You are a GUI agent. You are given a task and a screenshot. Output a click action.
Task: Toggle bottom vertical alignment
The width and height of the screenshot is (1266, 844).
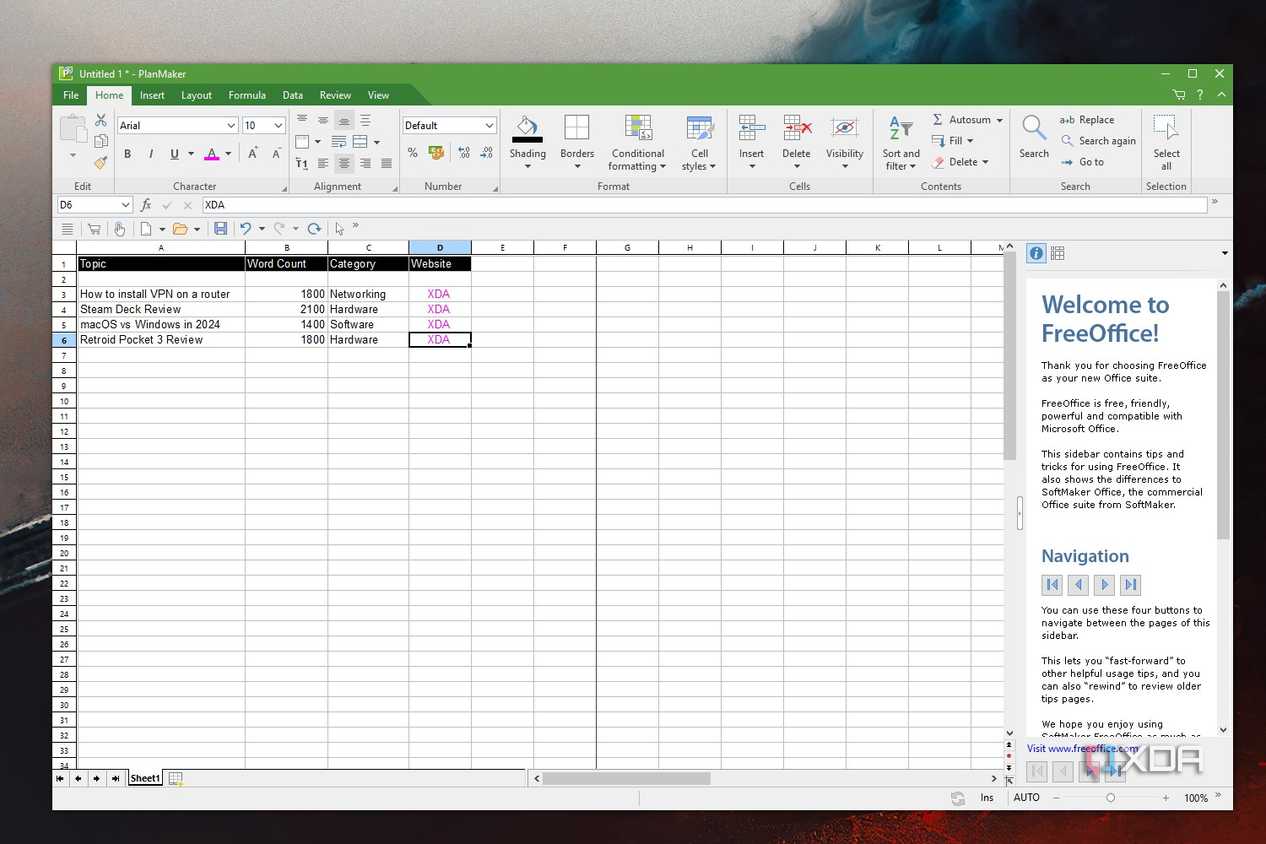click(x=344, y=120)
